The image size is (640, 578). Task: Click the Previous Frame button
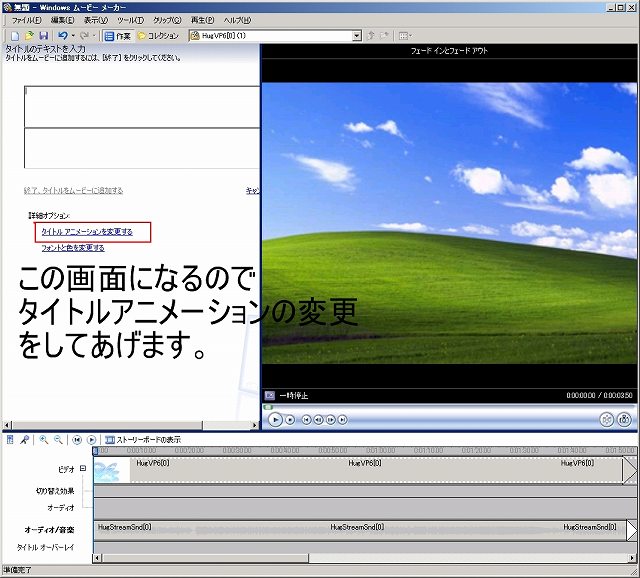pyautogui.click(x=319, y=420)
